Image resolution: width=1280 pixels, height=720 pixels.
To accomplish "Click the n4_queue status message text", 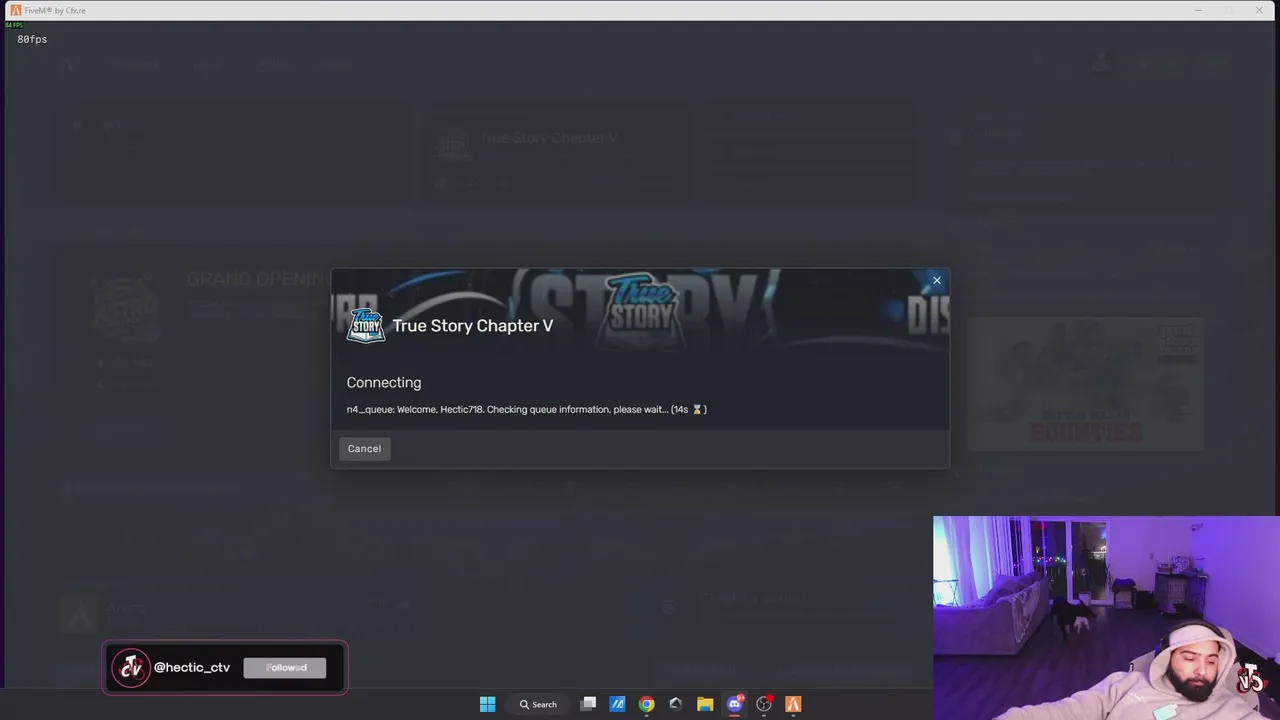I will 526,409.
